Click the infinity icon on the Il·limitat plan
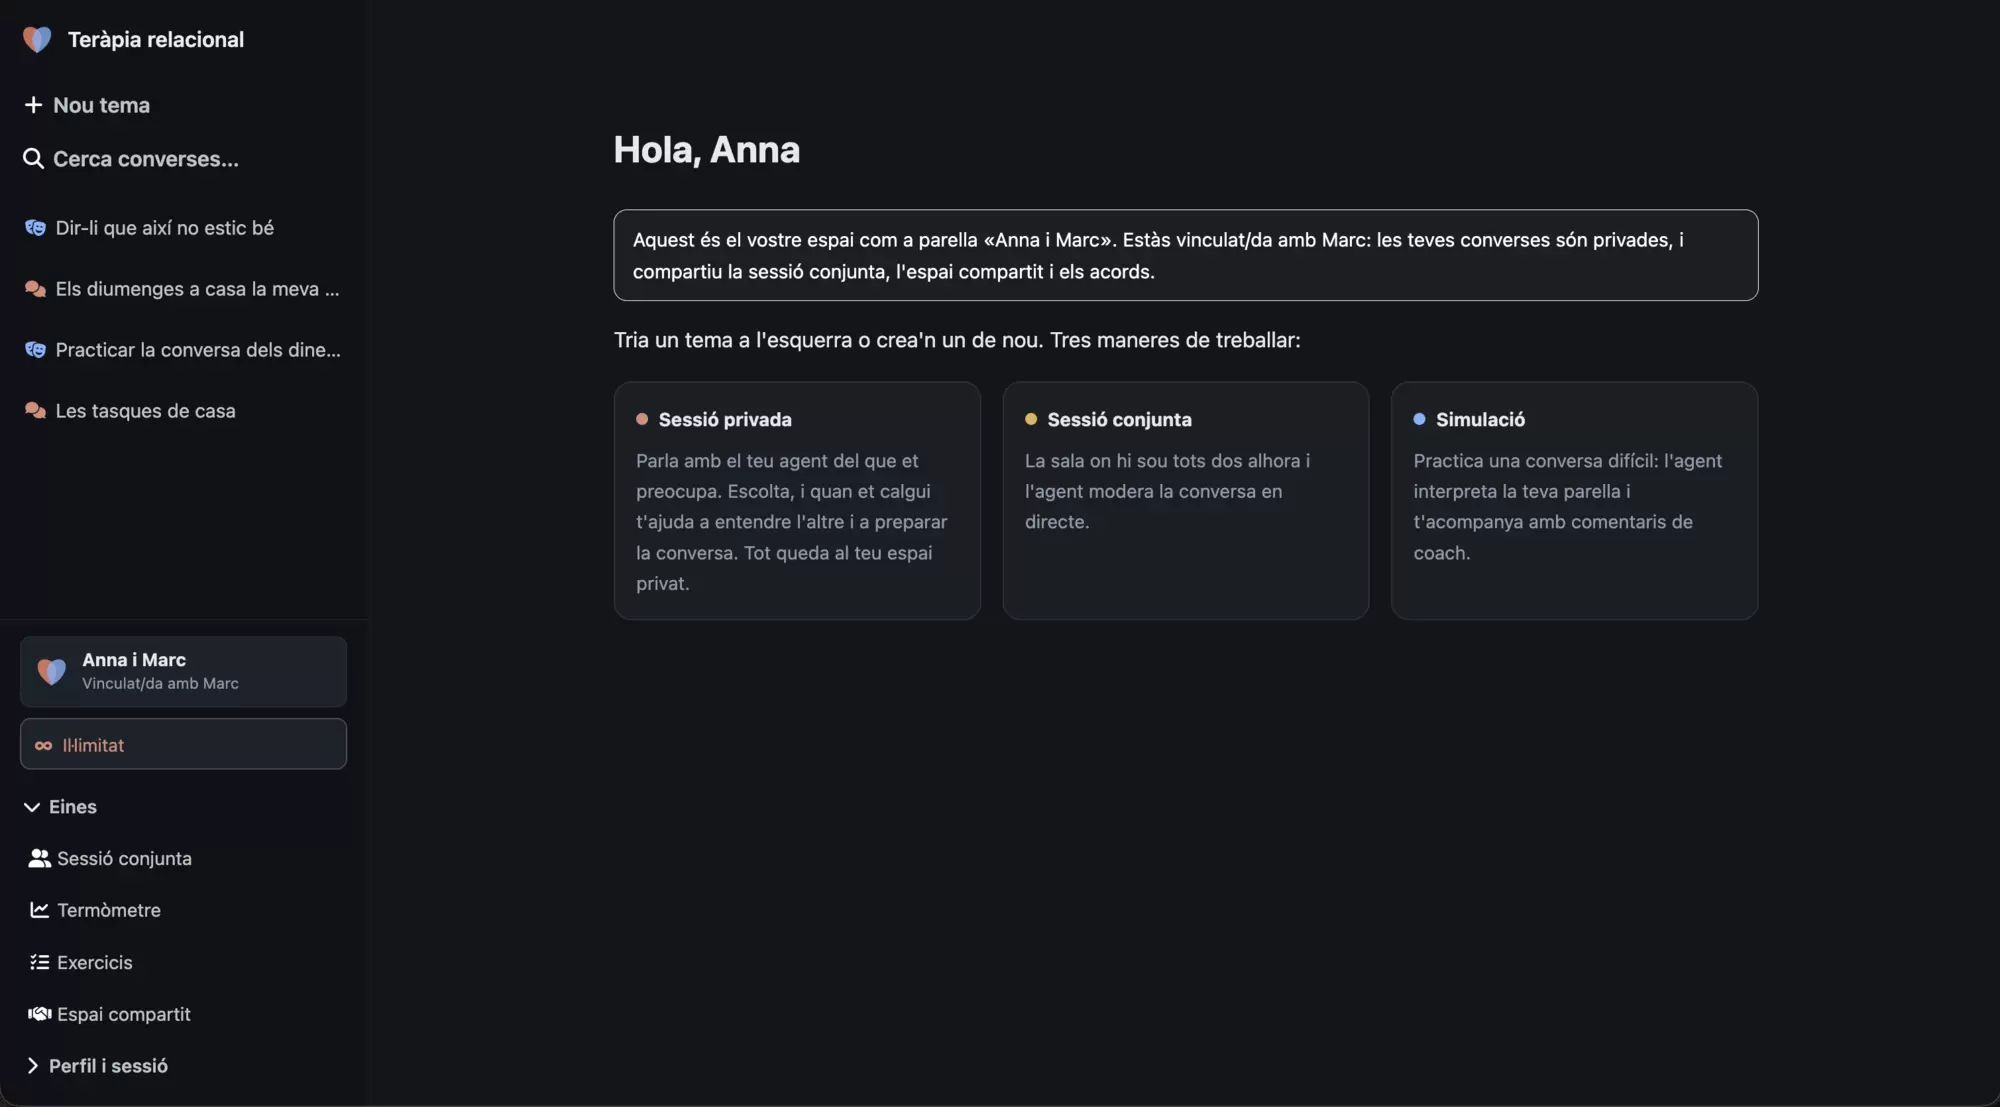This screenshot has width=2000, height=1107. (43, 745)
